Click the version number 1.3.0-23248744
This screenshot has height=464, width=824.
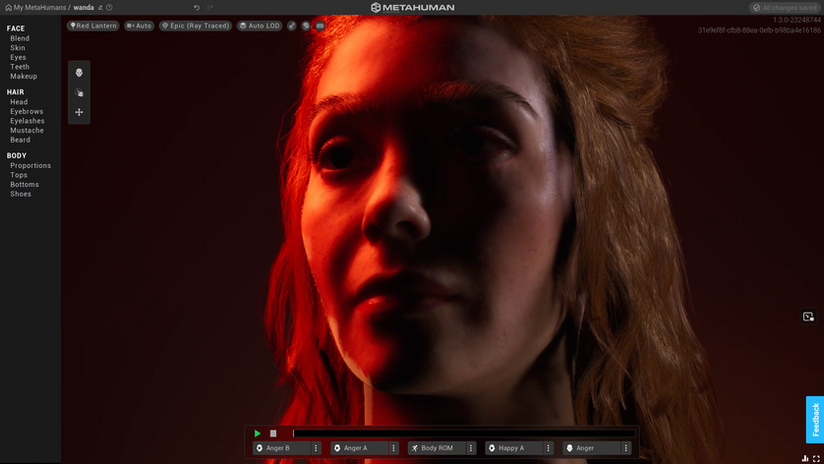pyautogui.click(x=797, y=20)
